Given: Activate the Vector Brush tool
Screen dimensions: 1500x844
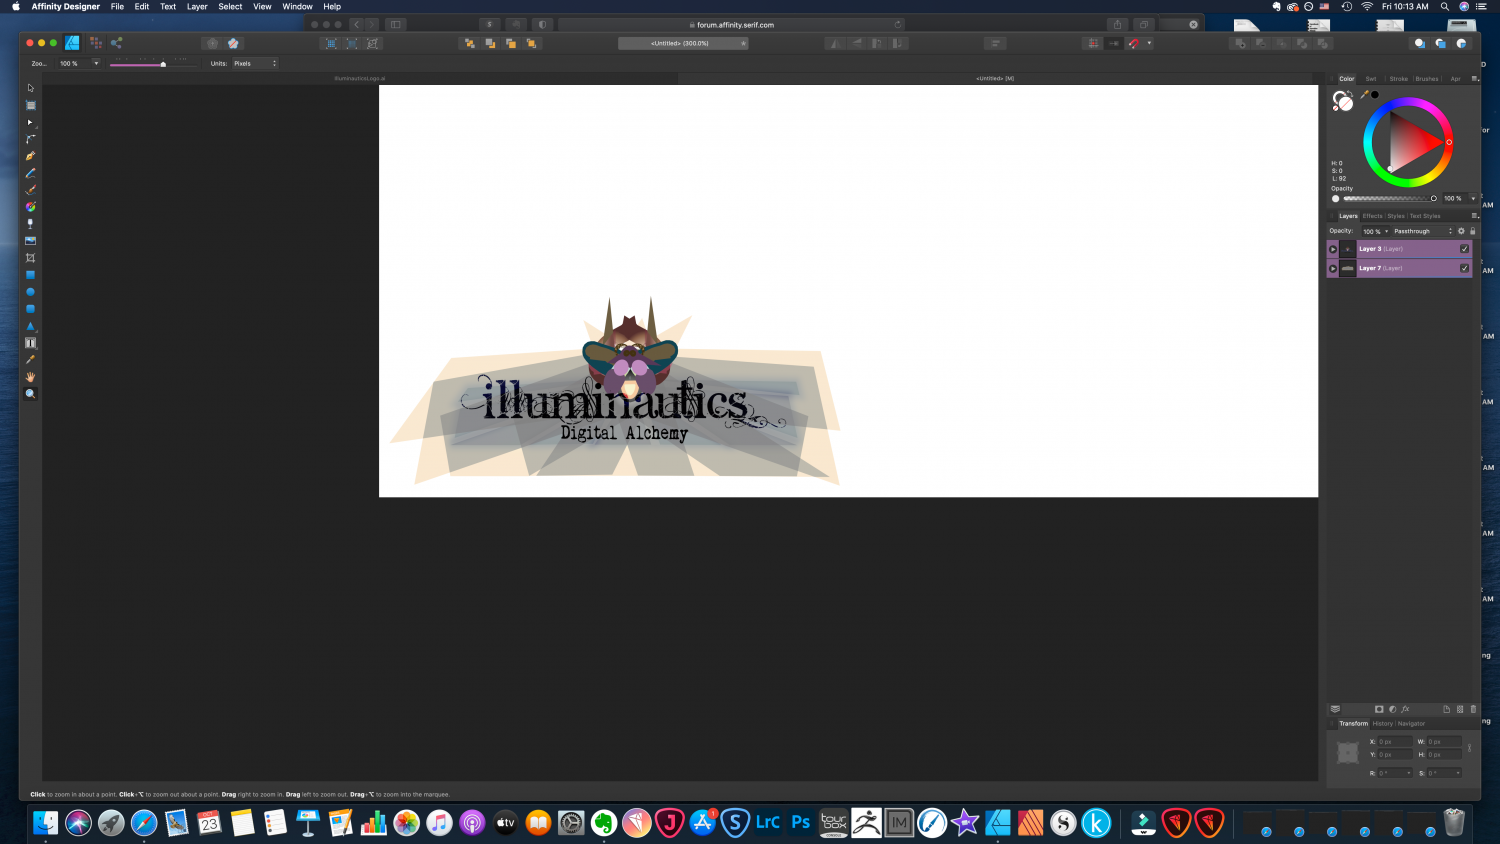Looking at the screenshot, I should [30, 190].
